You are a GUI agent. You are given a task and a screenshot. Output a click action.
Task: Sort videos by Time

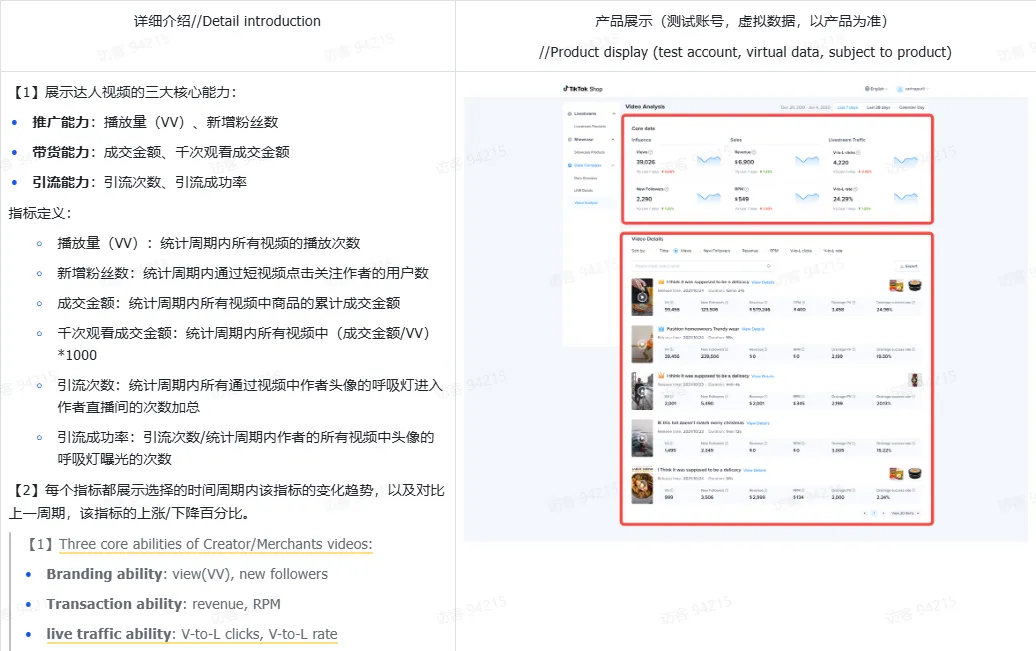click(661, 250)
